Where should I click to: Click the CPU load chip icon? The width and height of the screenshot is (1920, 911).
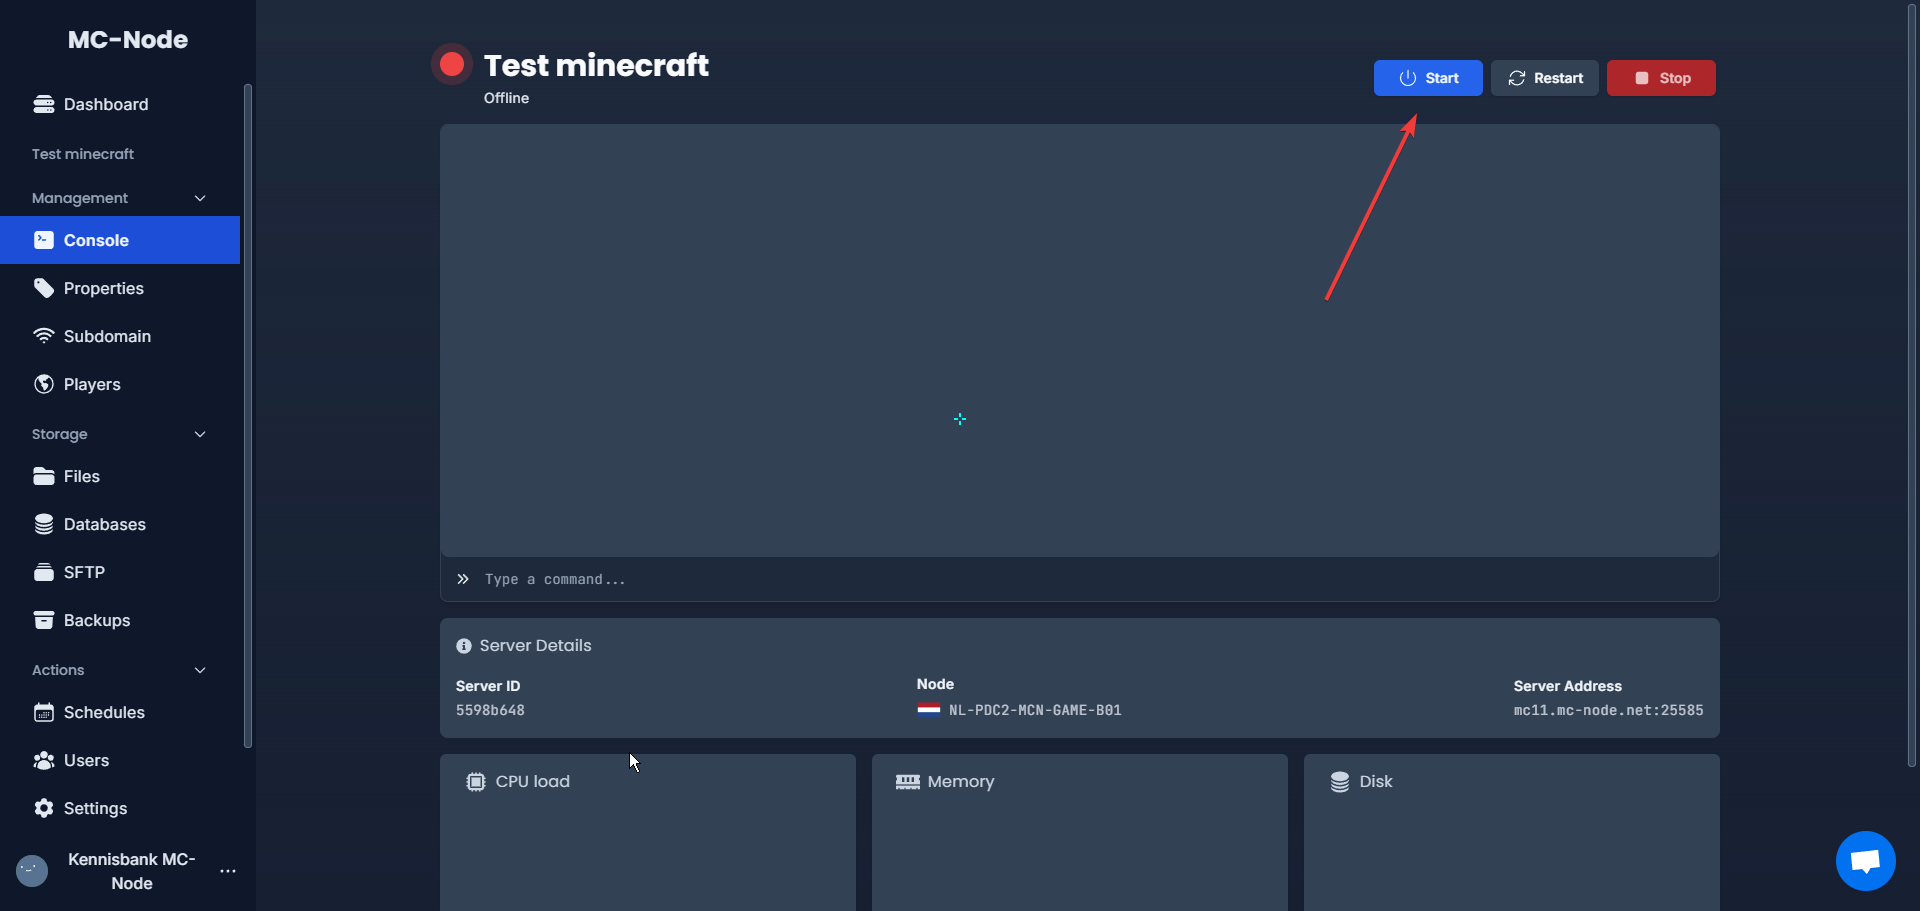tap(476, 782)
